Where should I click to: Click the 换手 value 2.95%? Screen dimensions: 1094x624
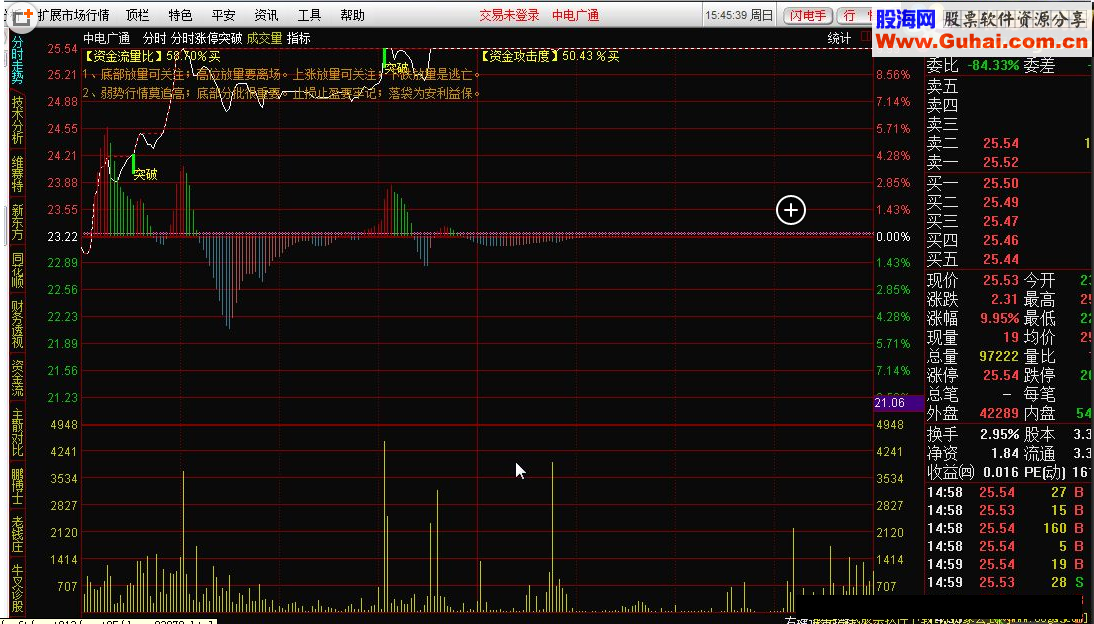pyautogui.click(x=998, y=434)
